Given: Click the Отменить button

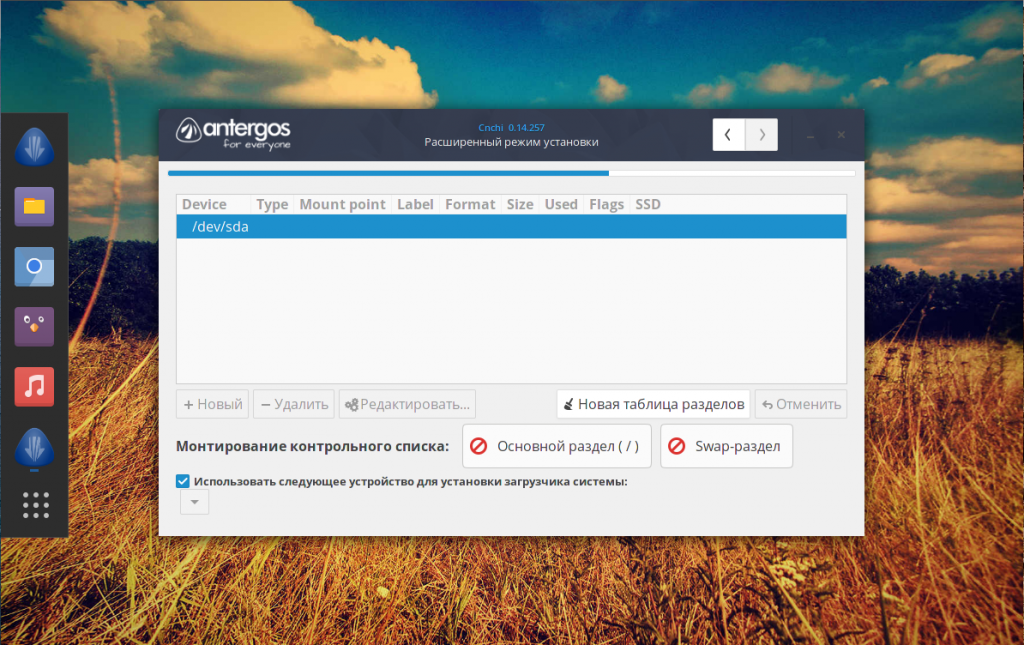Looking at the screenshot, I should point(801,404).
